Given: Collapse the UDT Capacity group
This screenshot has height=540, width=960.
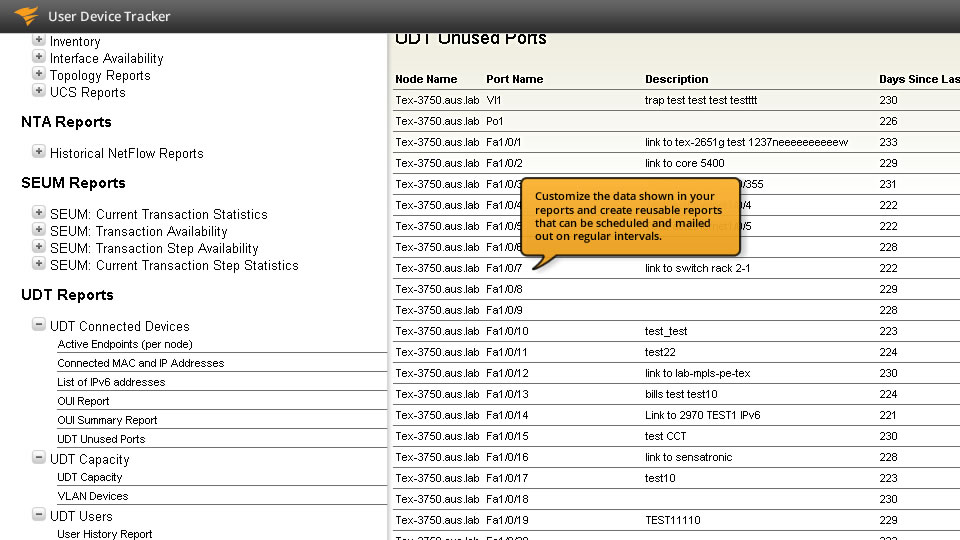Looking at the screenshot, I should tap(39, 457).
